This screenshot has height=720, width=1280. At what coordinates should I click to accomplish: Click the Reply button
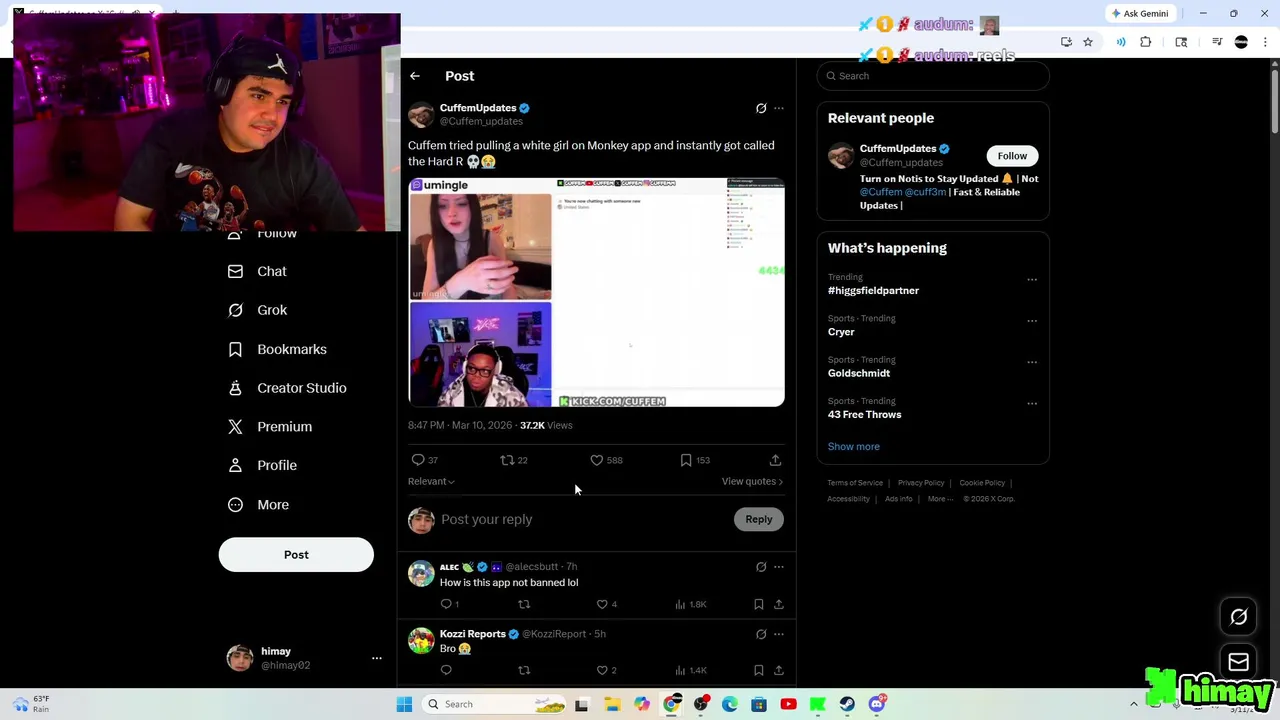coord(759,520)
